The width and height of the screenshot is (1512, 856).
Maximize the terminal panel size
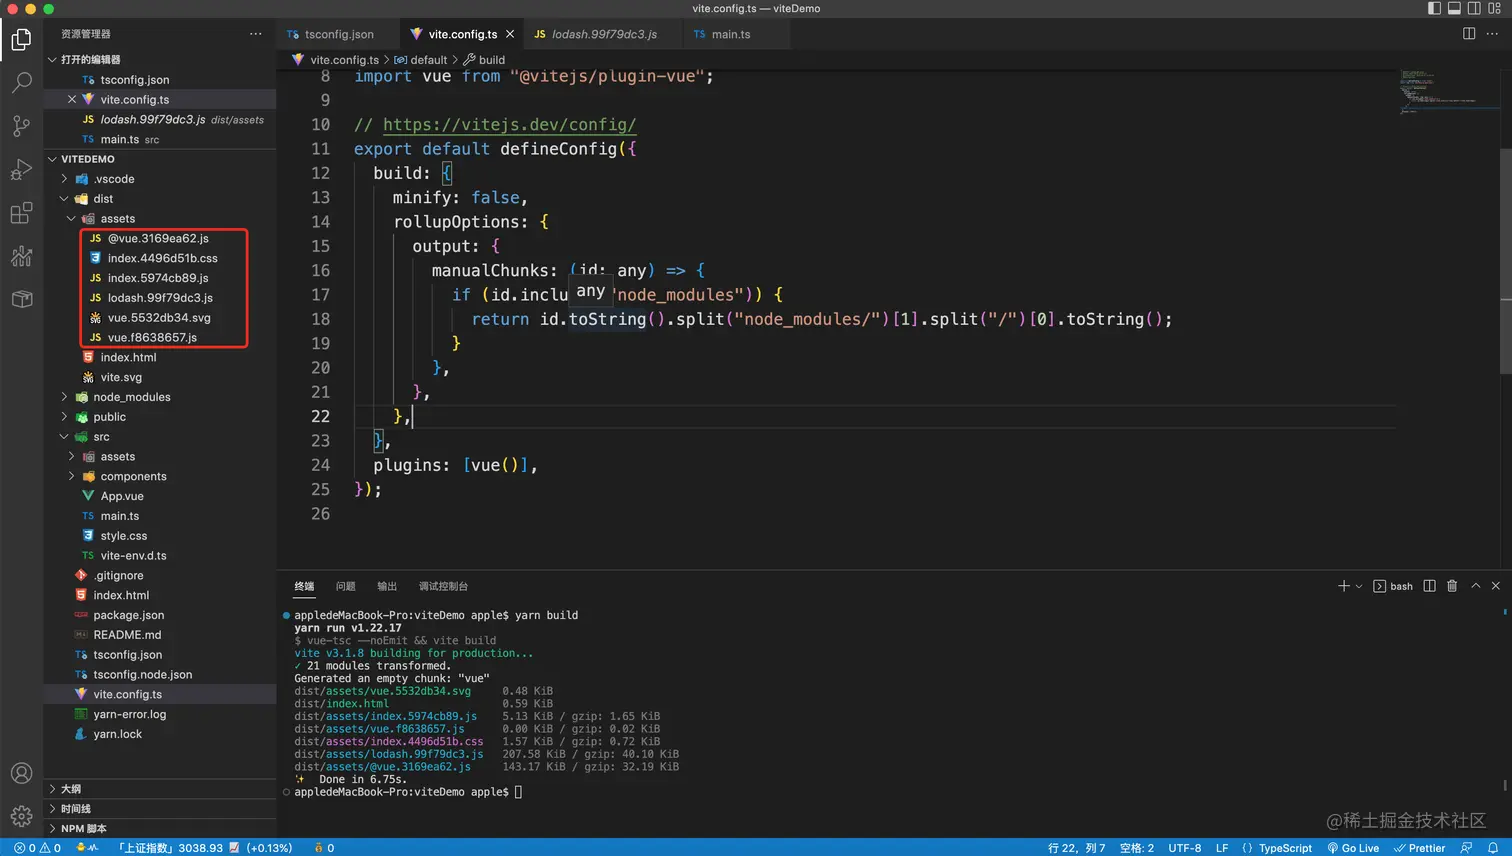click(x=1475, y=586)
